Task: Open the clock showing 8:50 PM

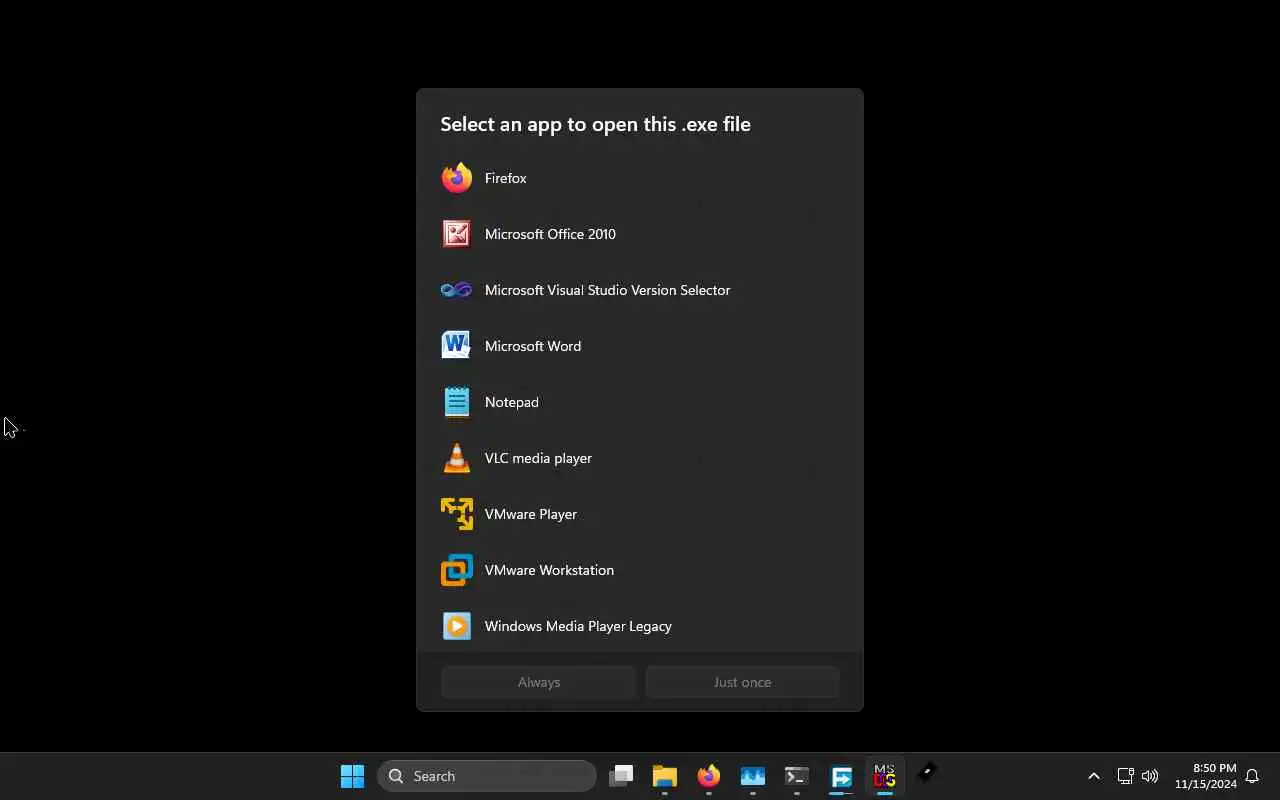Action: tap(1206, 776)
